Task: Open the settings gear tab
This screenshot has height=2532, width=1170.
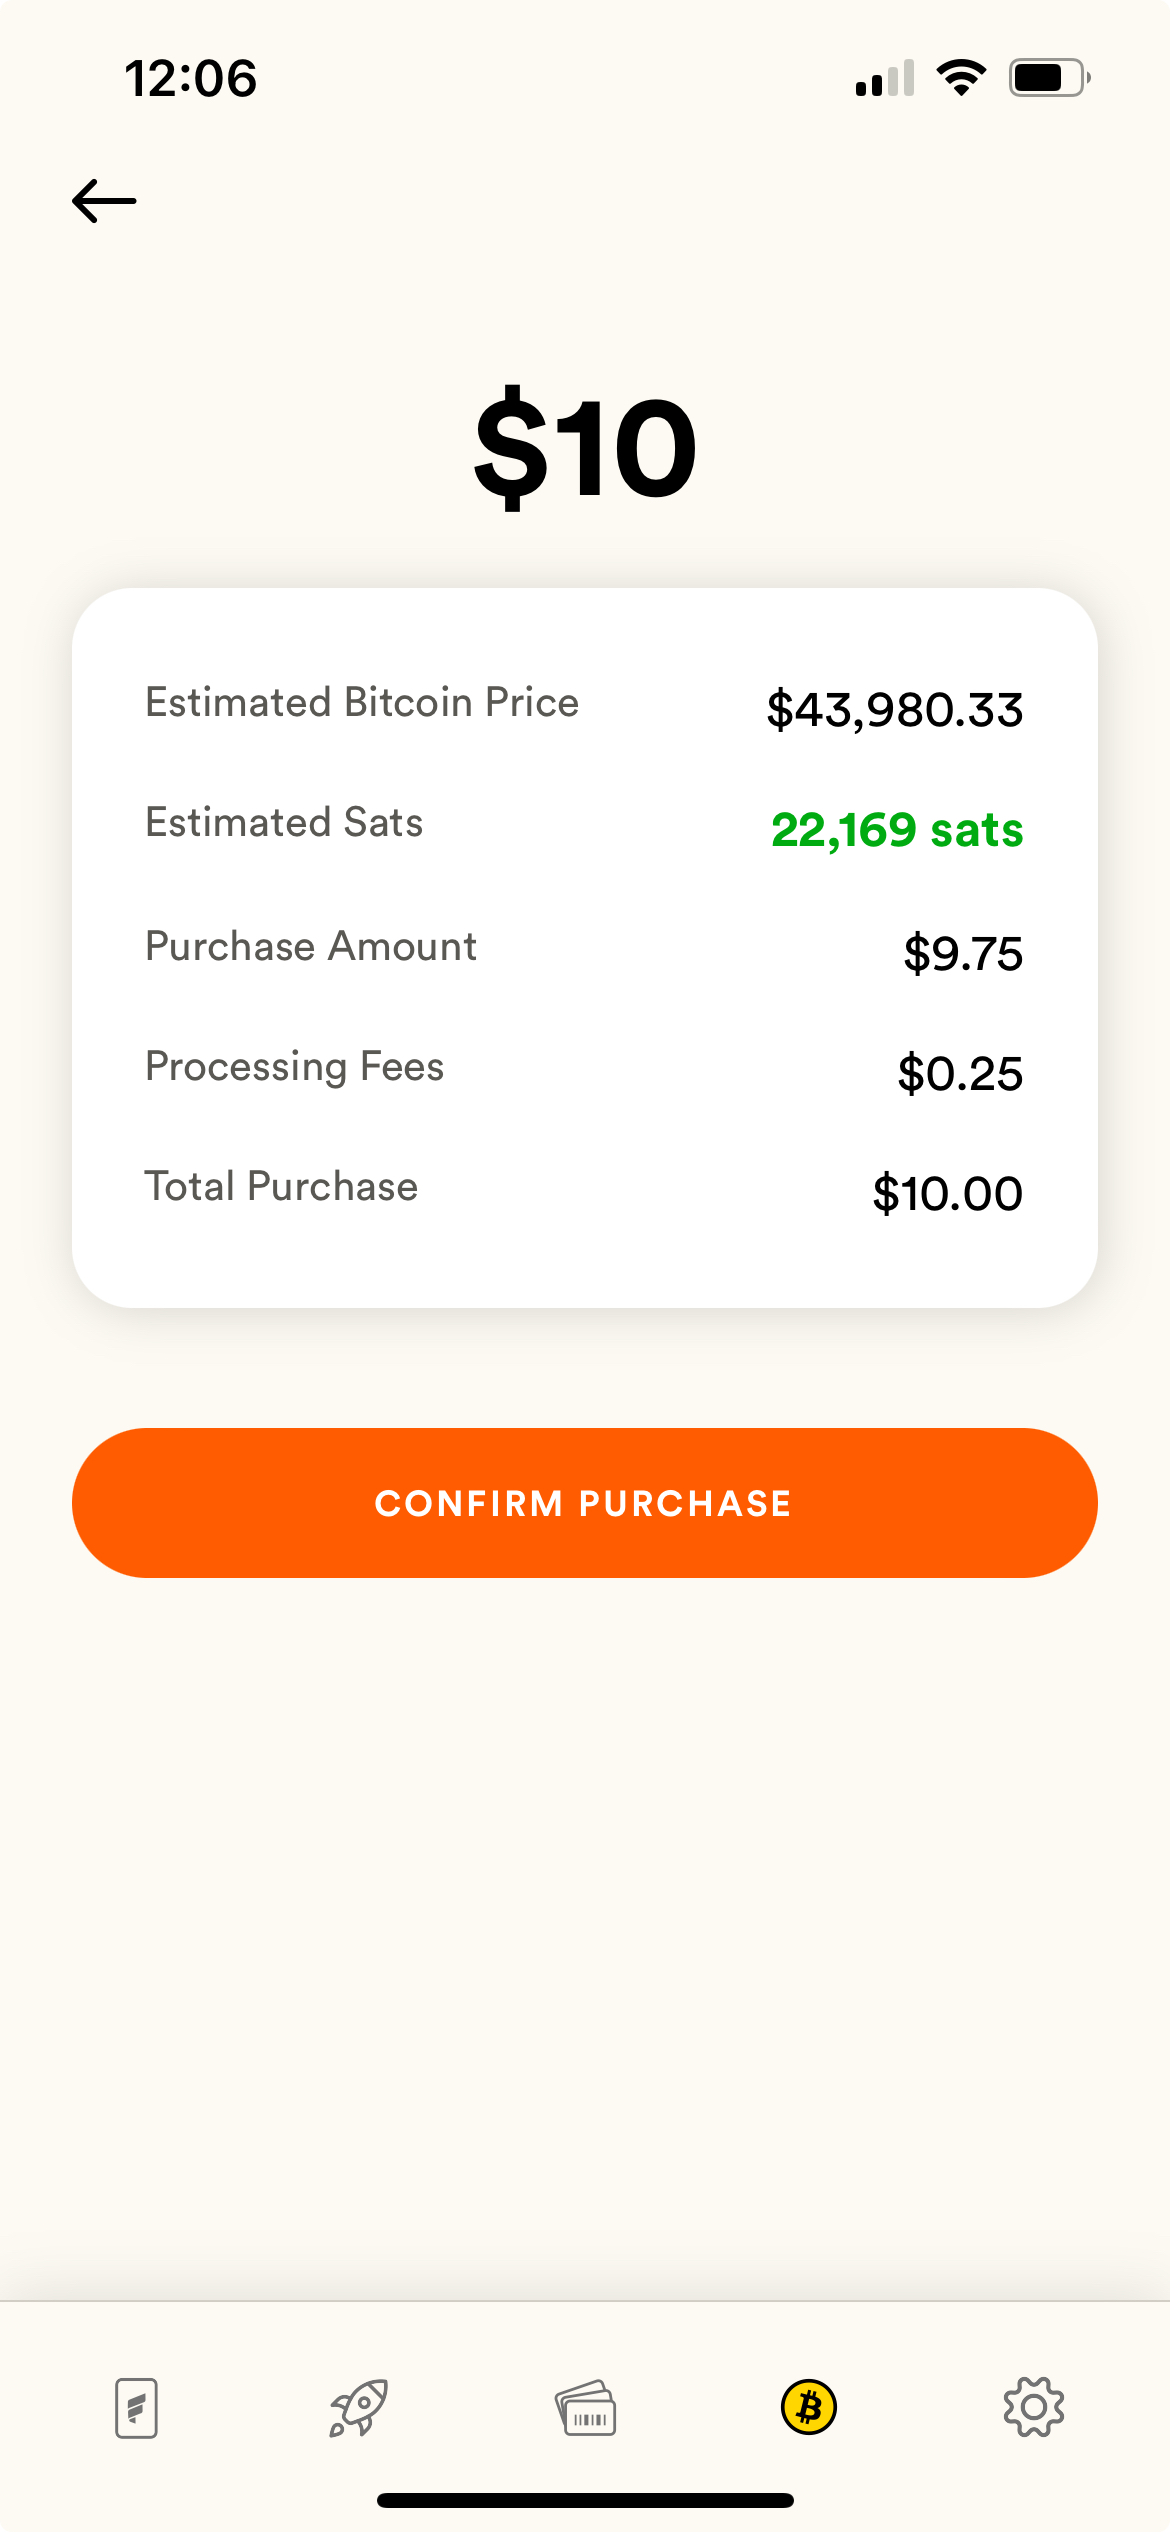Action: coord(1034,2408)
